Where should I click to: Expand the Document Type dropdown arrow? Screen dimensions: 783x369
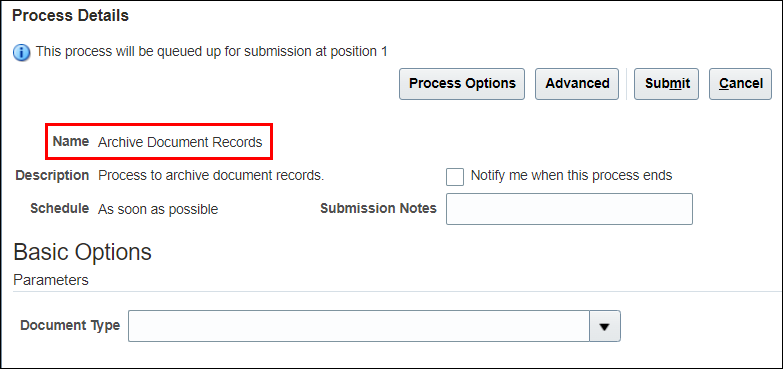click(x=605, y=326)
